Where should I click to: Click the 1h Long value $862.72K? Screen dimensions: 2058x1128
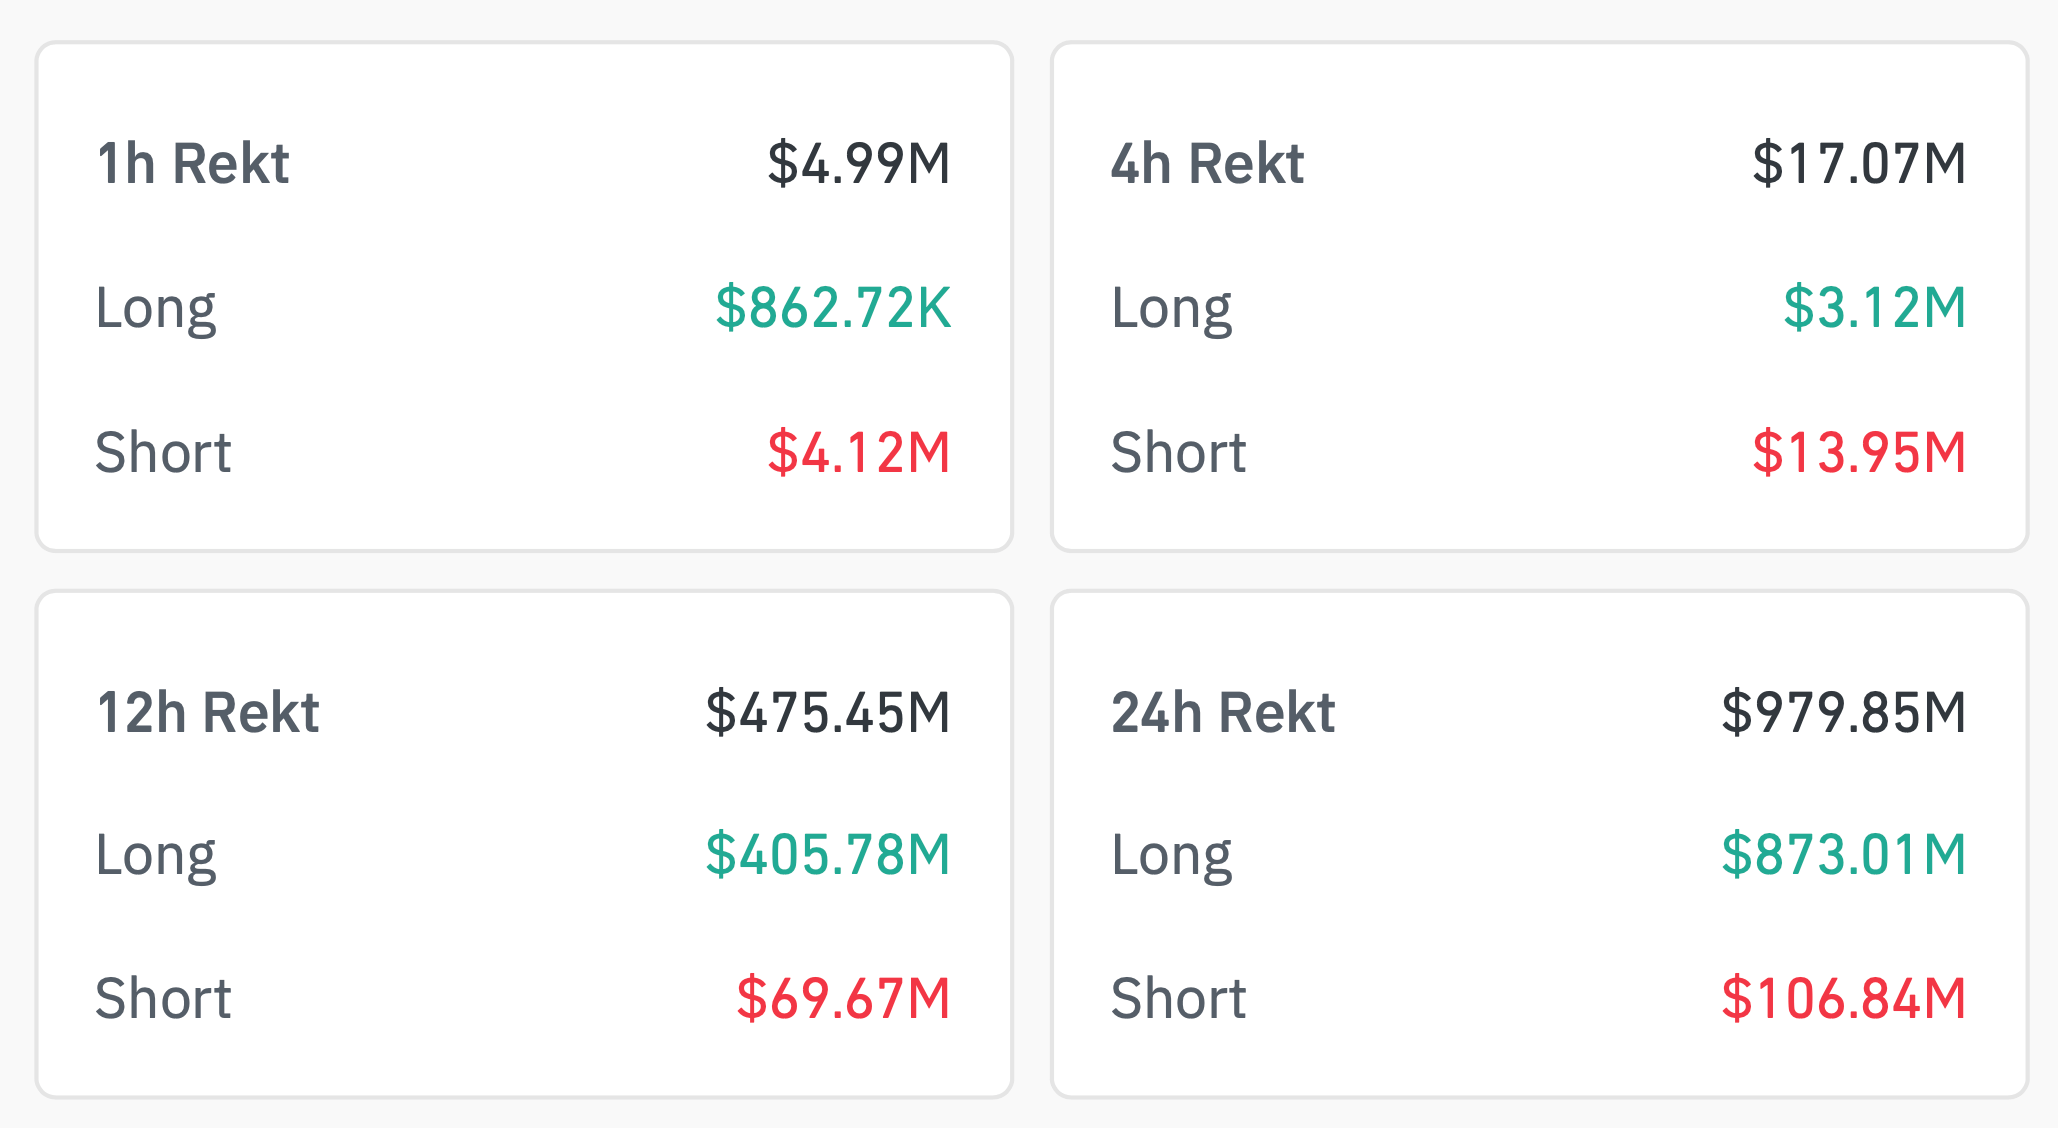point(833,307)
